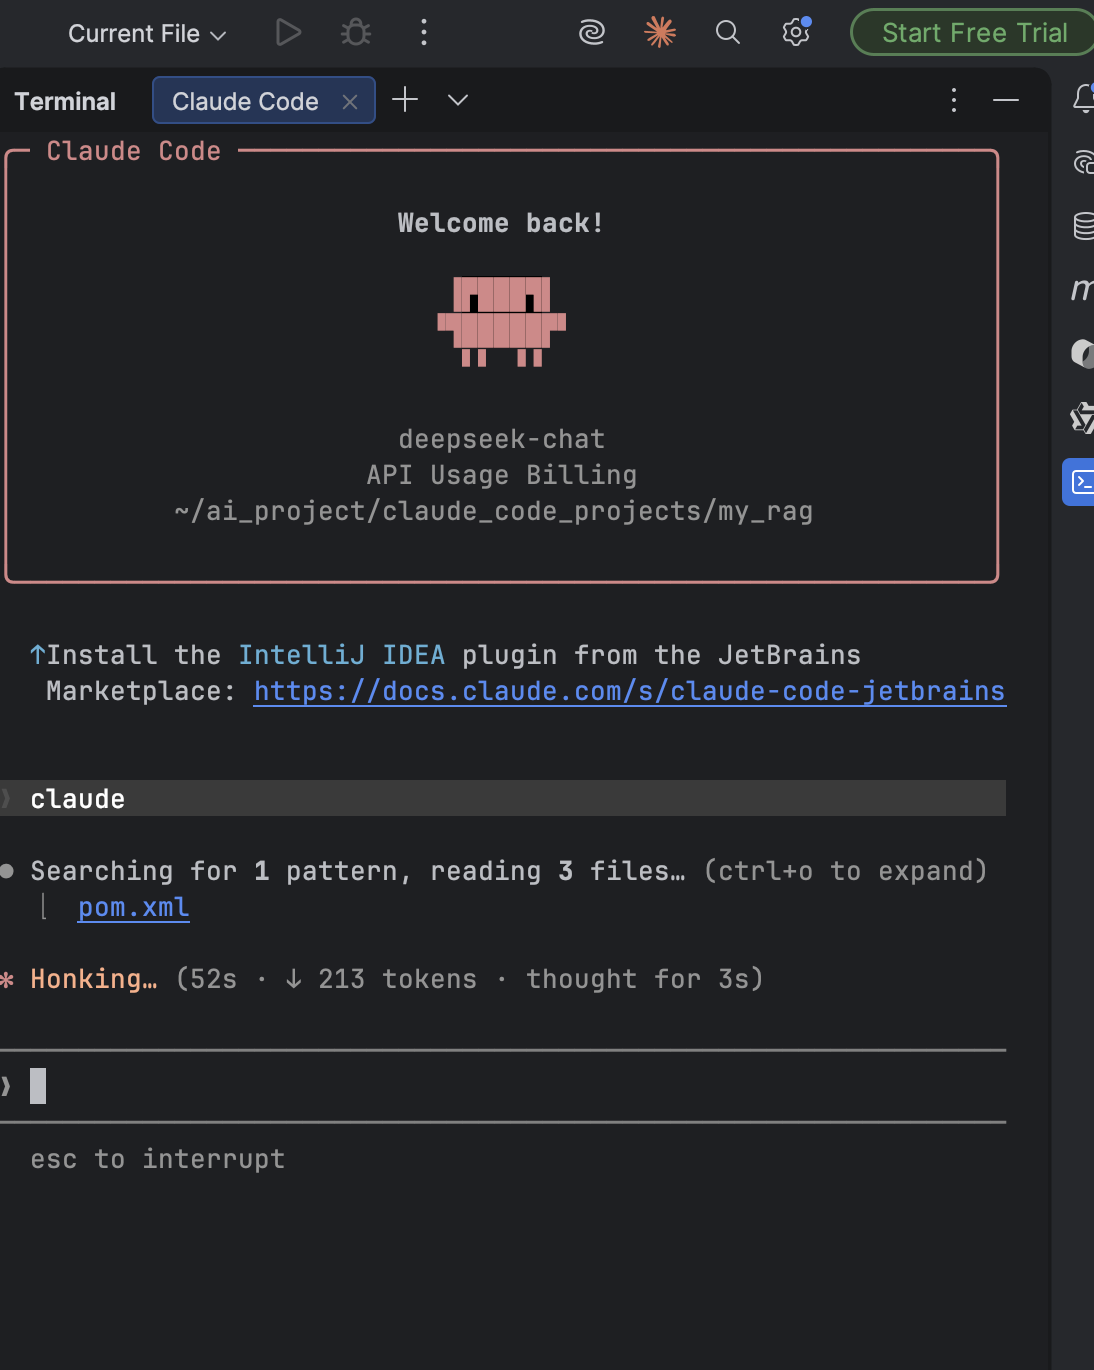Click the 'esc to interrupt' hint
Viewport: 1094px width, 1370px height.
(158, 1159)
